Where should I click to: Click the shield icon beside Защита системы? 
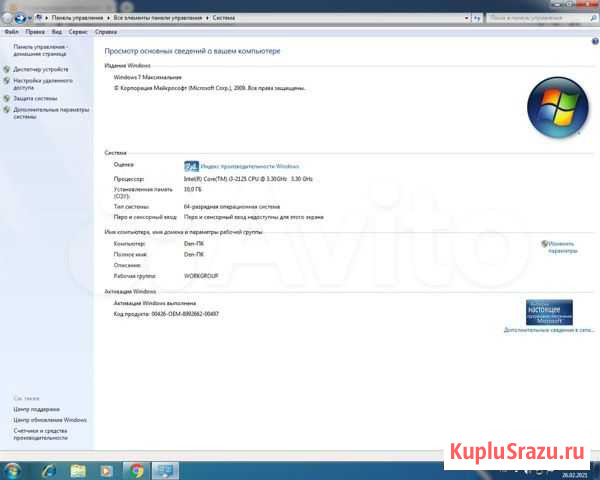coord(7,99)
